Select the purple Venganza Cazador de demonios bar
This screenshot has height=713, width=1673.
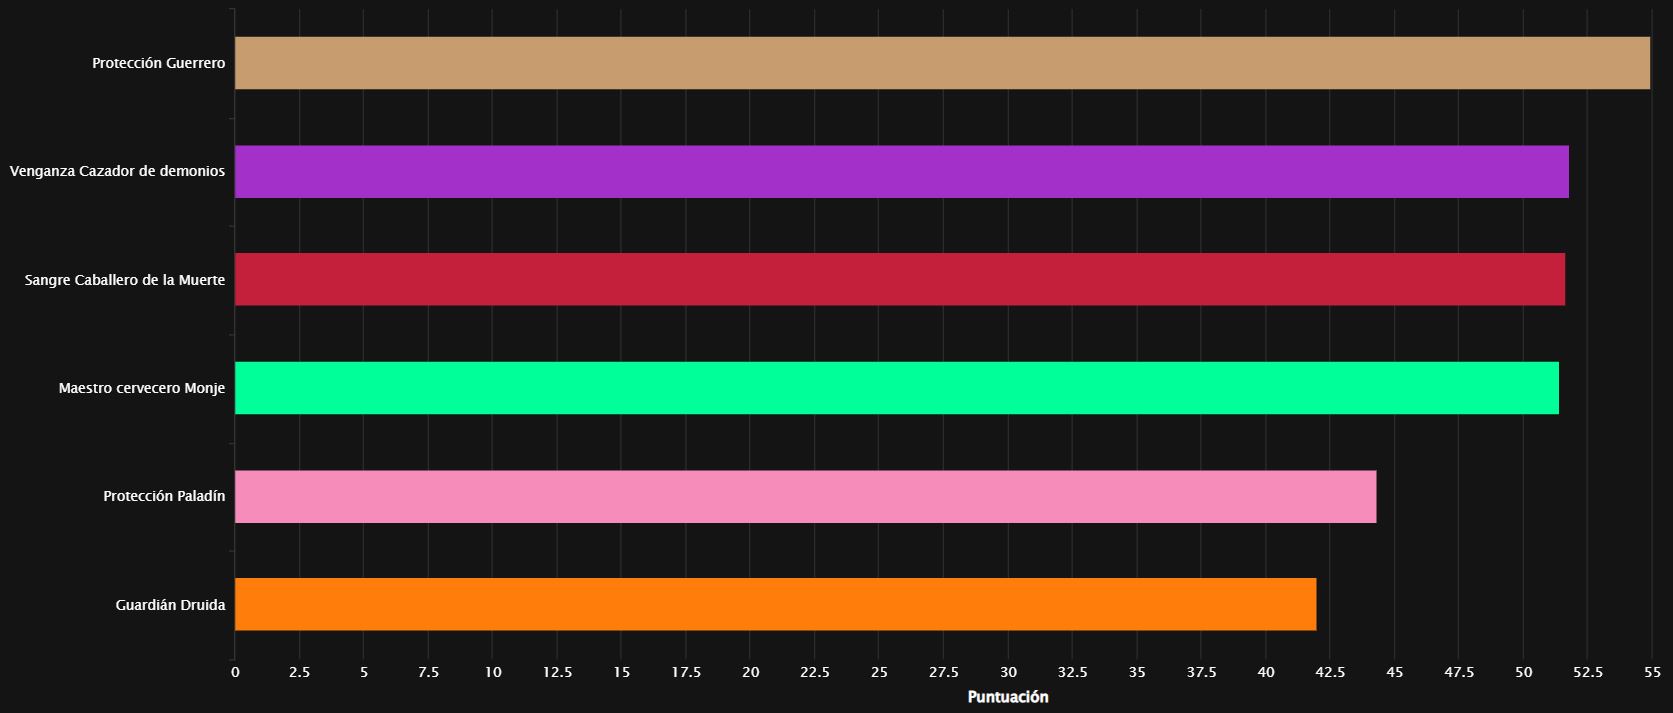pyautogui.click(x=901, y=171)
